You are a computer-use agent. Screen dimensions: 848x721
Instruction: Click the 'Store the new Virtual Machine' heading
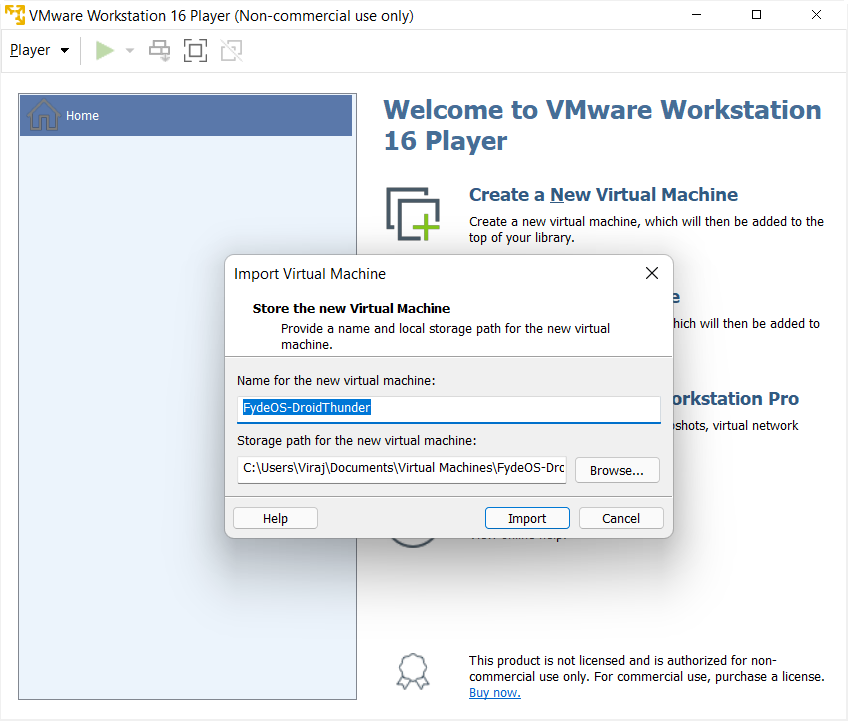point(352,308)
